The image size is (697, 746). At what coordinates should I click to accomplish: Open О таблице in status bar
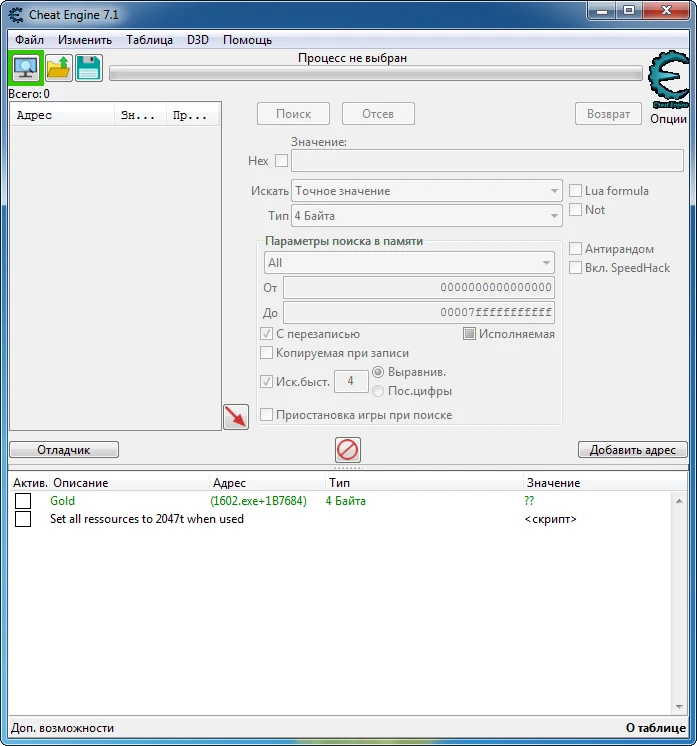pyautogui.click(x=656, y=728)
